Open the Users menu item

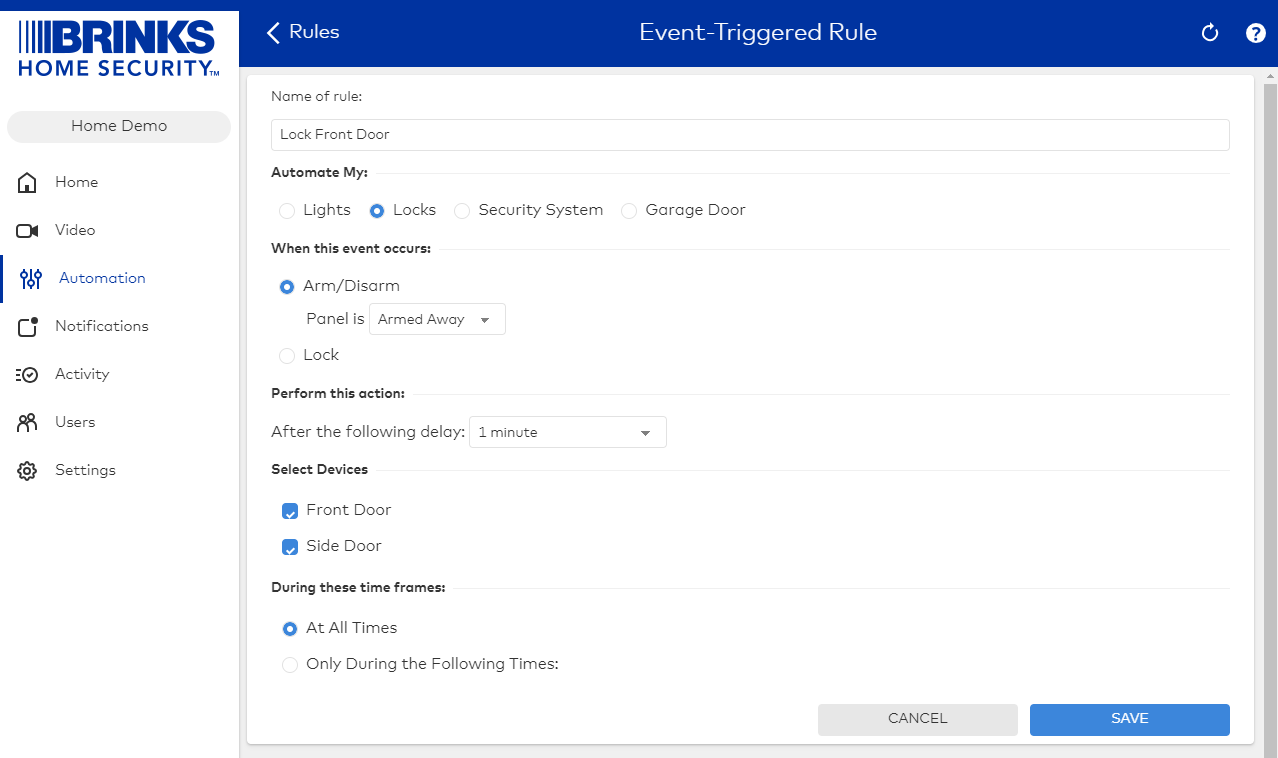(x=119, y=422)
